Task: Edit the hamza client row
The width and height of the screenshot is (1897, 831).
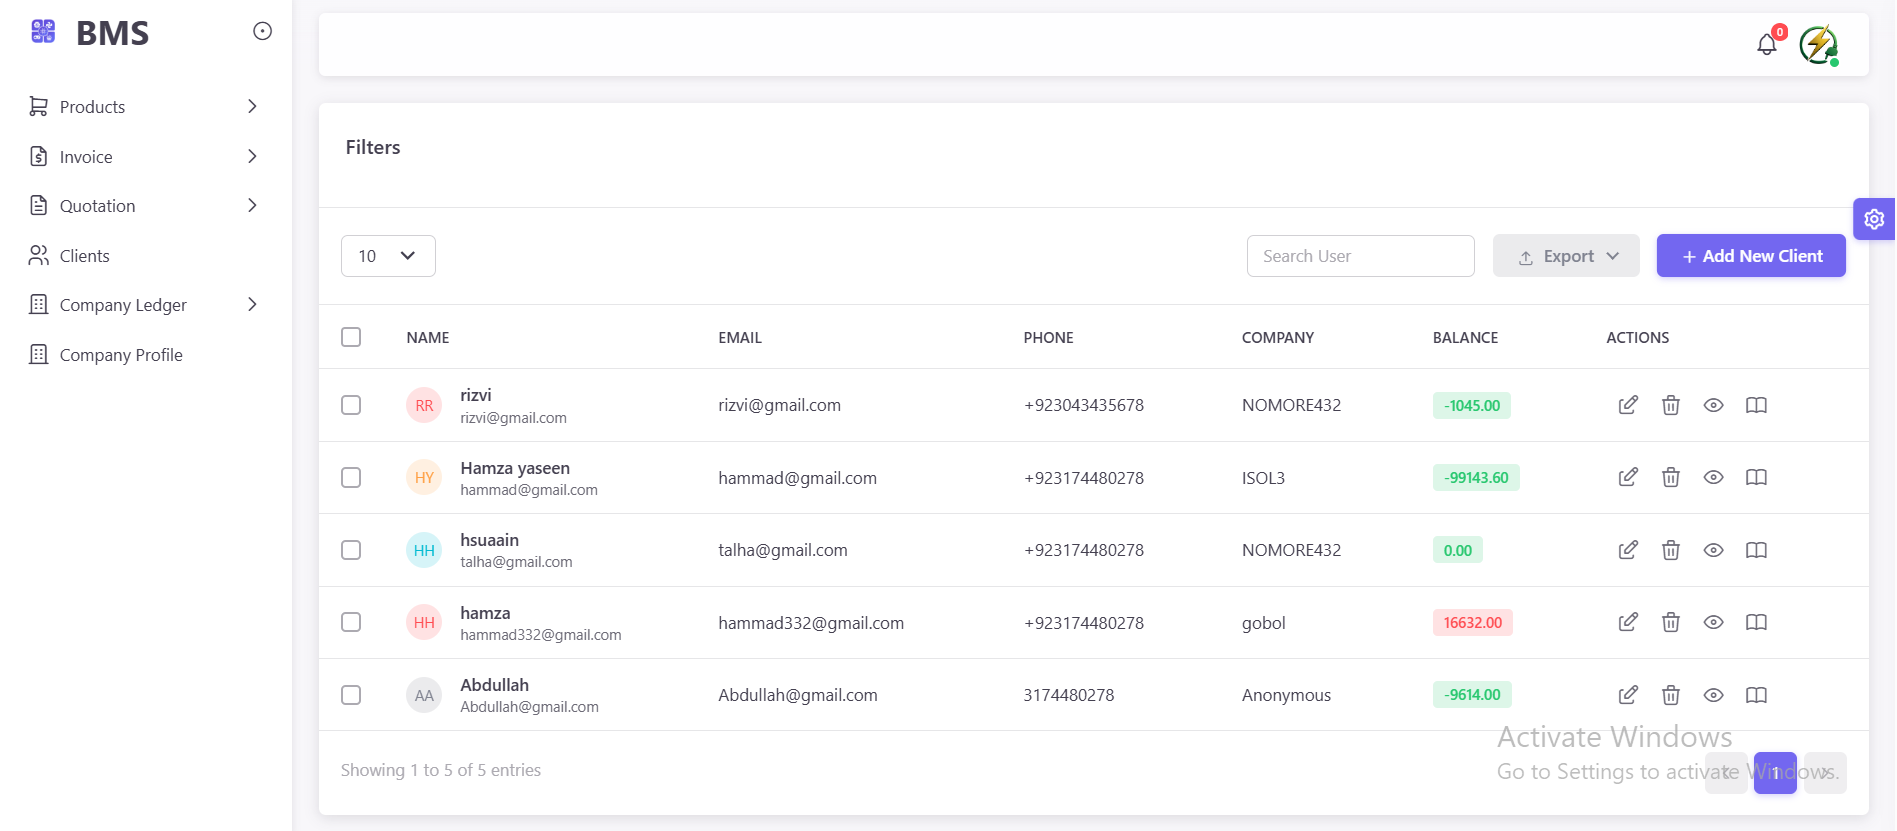Action: pyautogui.click(x=1628, y=623)
